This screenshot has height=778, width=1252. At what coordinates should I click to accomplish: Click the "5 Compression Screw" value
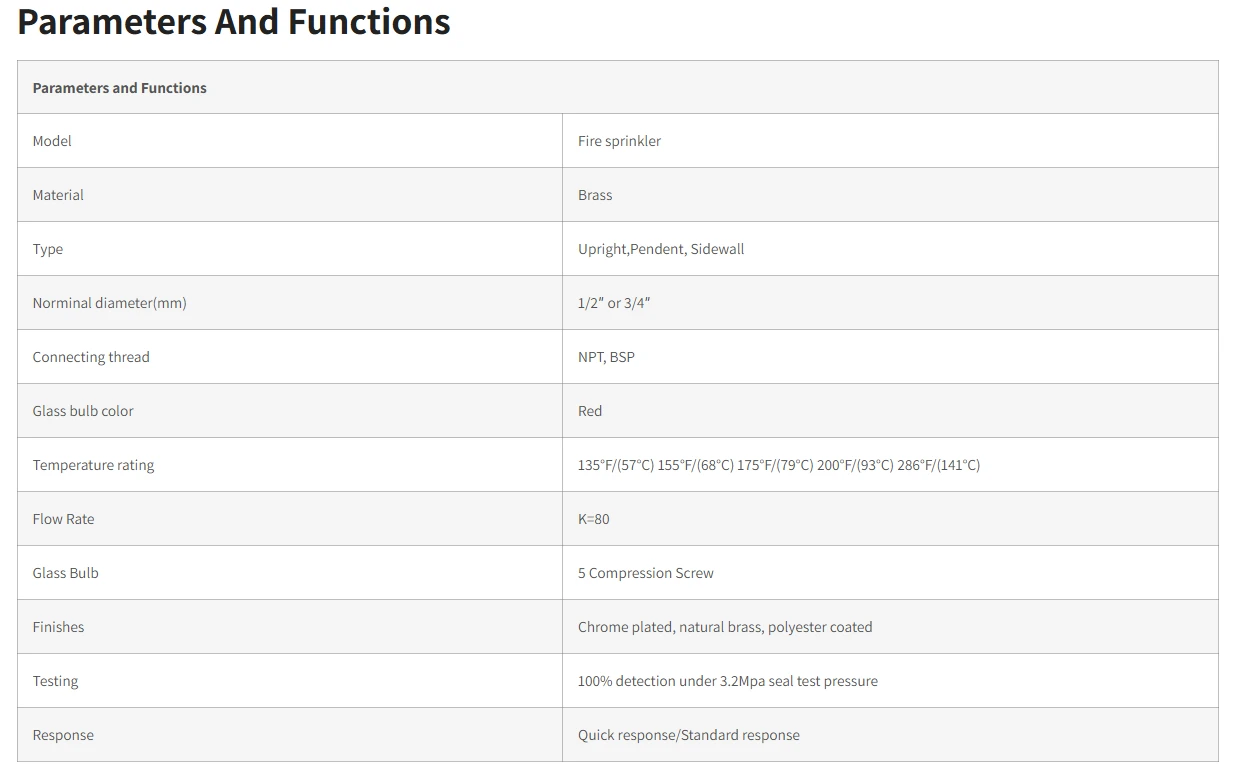pyautogui.click(x=646, y=573)
